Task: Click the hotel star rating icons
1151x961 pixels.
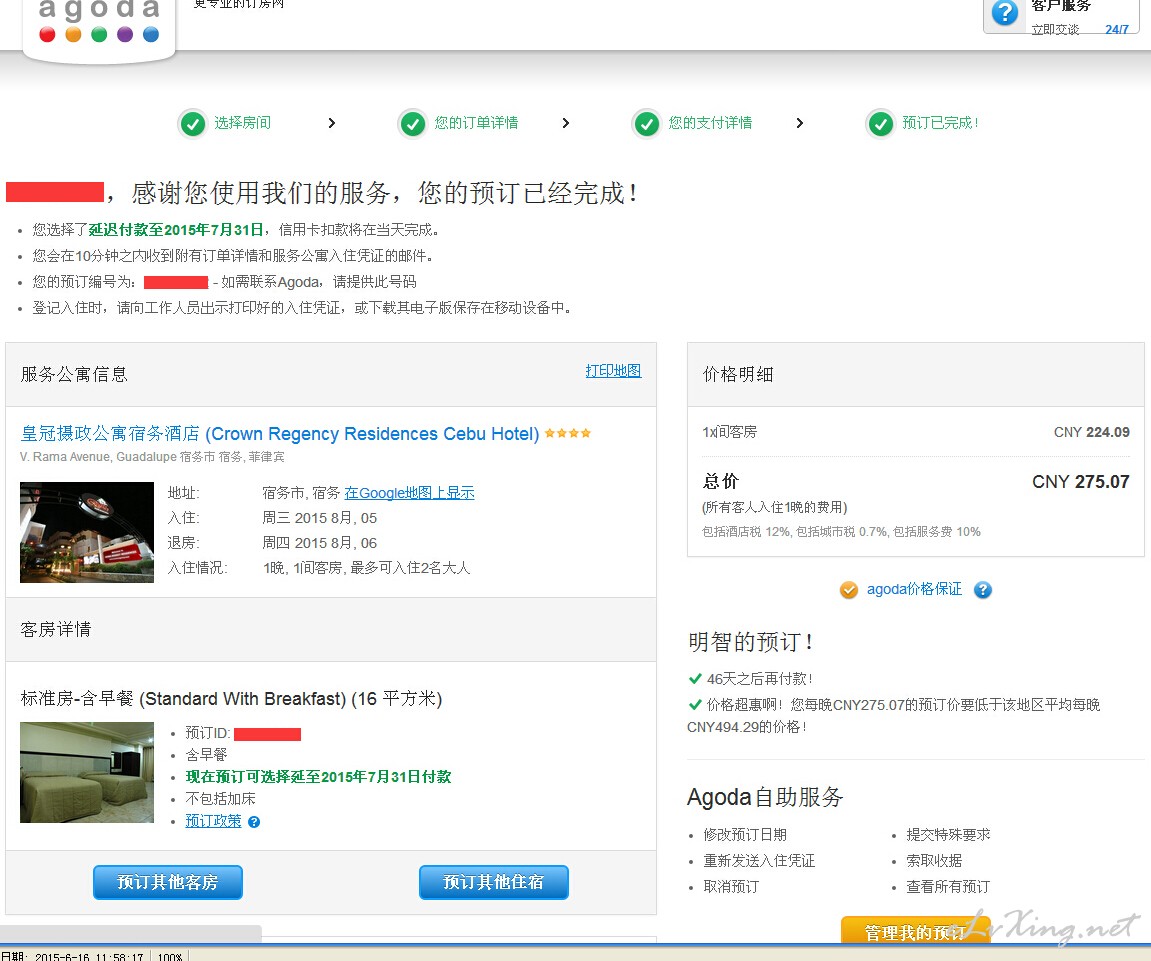Action: 567,433
